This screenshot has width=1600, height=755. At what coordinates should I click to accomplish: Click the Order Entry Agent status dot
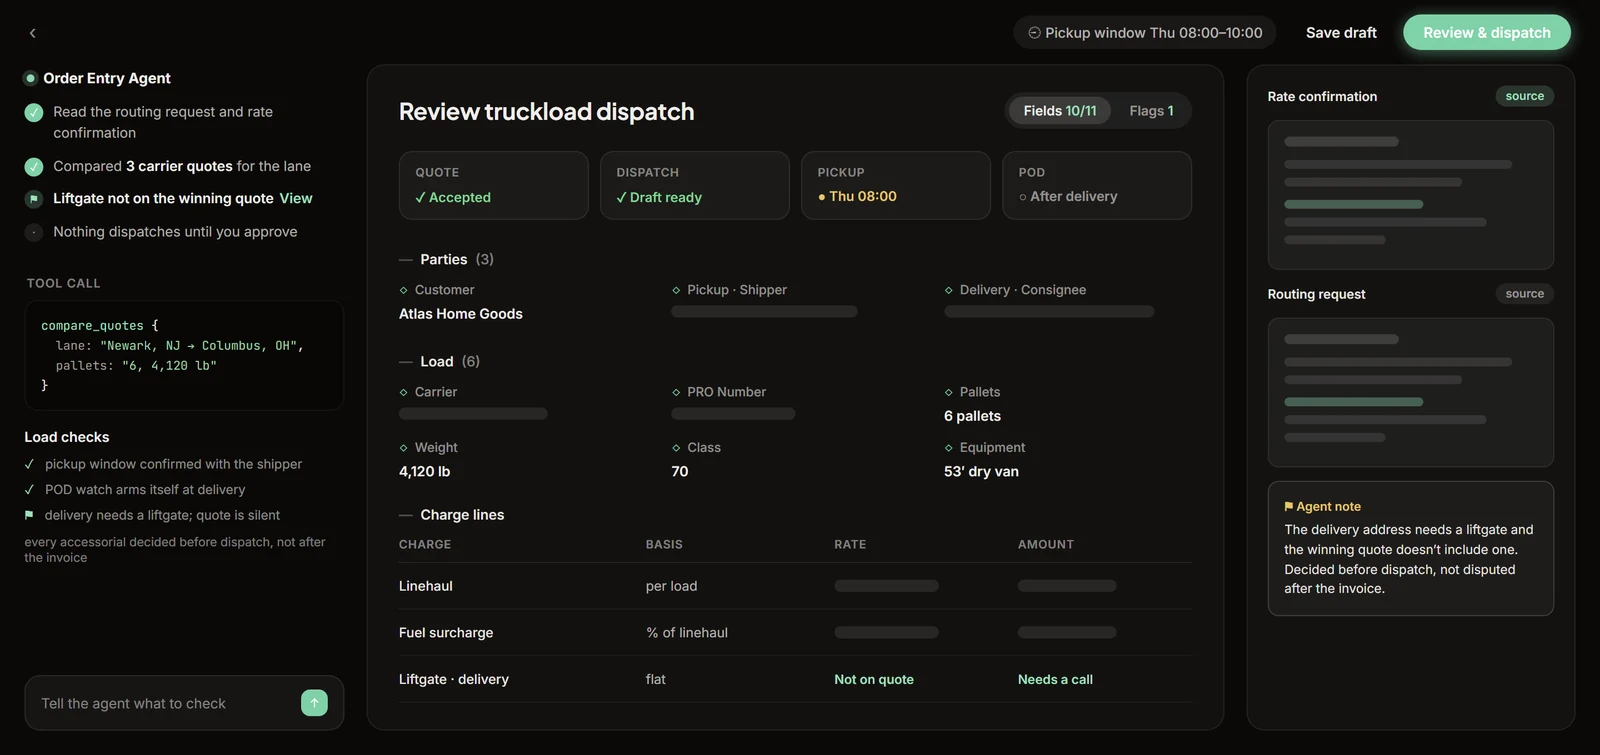pos(31,78)
